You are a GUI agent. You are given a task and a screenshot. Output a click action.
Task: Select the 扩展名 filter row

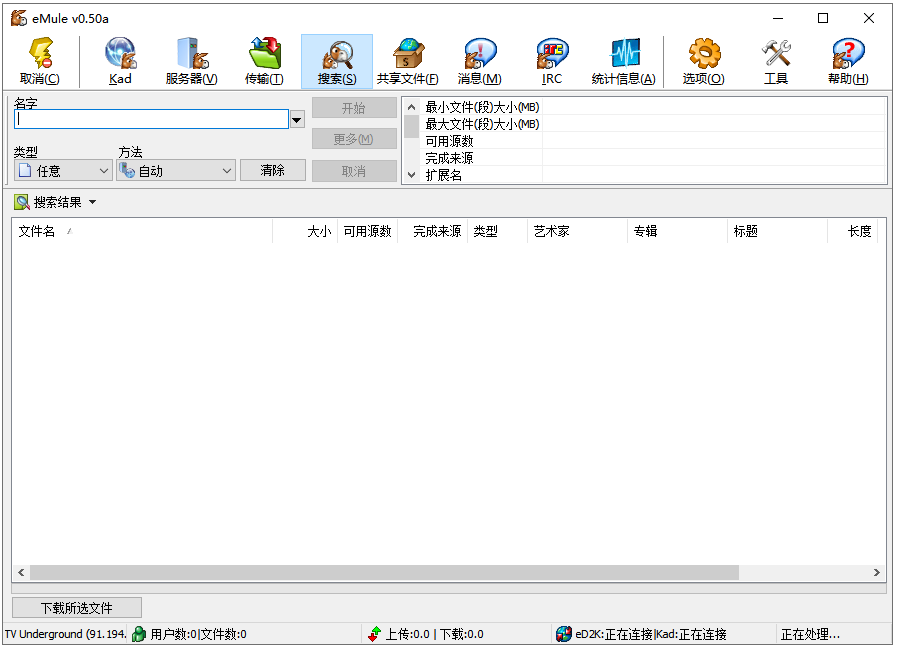653,175
